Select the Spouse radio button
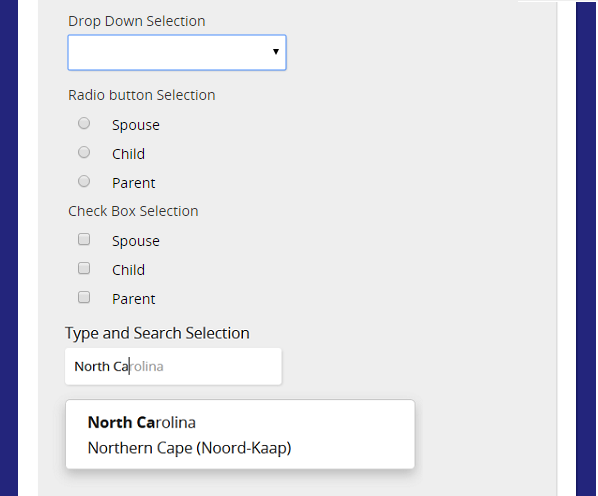This screenshot has width=598, height=496. pos(84,123)
